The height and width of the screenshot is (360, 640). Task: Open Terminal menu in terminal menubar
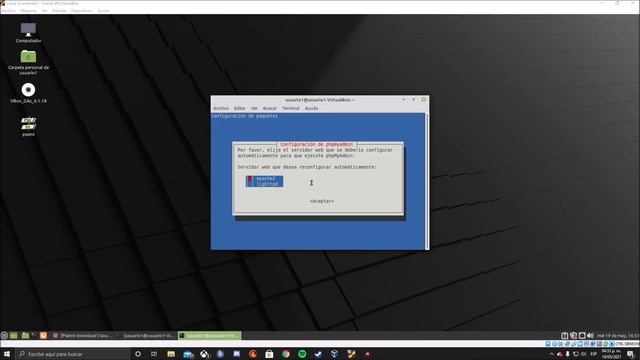pos(291,109)
